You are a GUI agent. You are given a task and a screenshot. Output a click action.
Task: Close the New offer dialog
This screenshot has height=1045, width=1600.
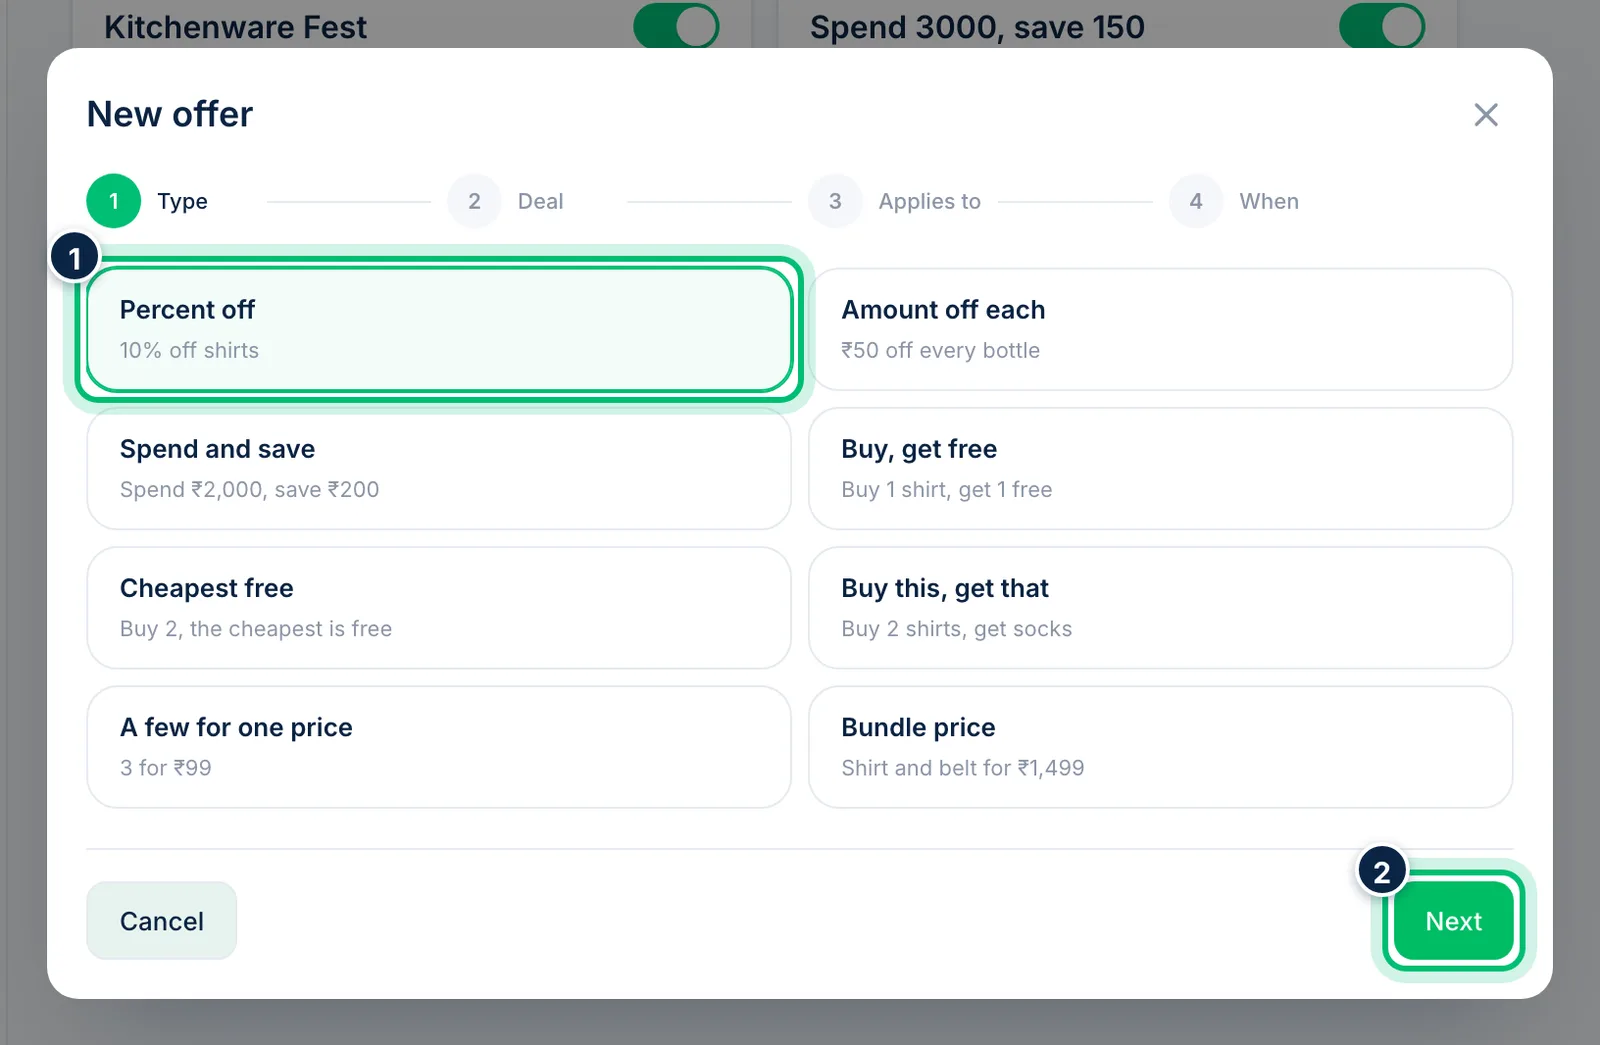coord(1485,115)
